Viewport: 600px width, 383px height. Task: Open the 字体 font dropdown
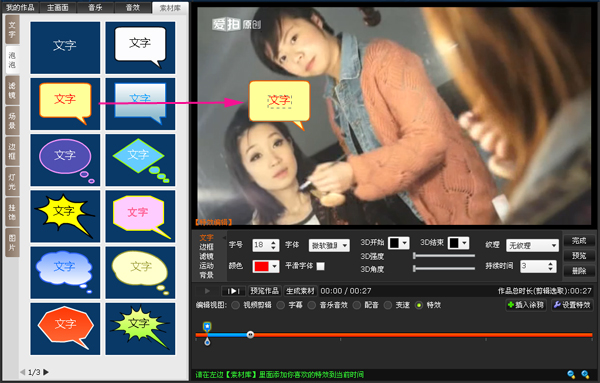coord(329,245)
